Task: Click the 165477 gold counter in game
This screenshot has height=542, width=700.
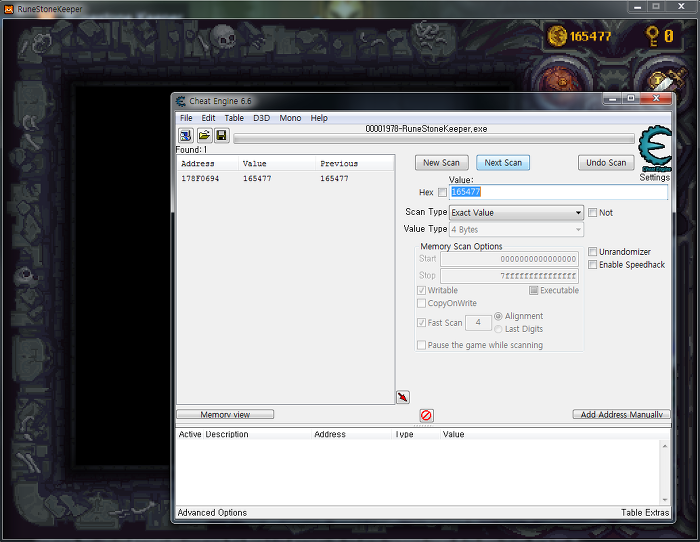Action: click(x=590, y=36)
